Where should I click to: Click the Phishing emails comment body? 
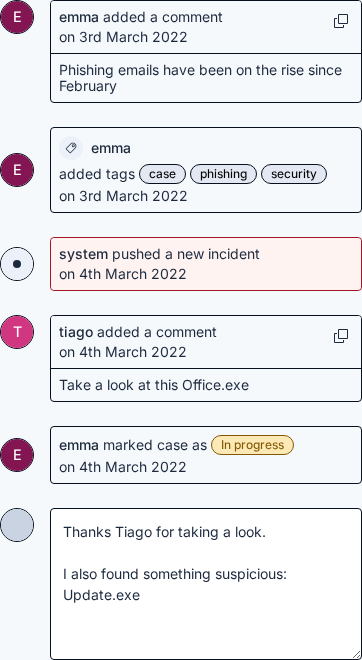tap(200, 78)
